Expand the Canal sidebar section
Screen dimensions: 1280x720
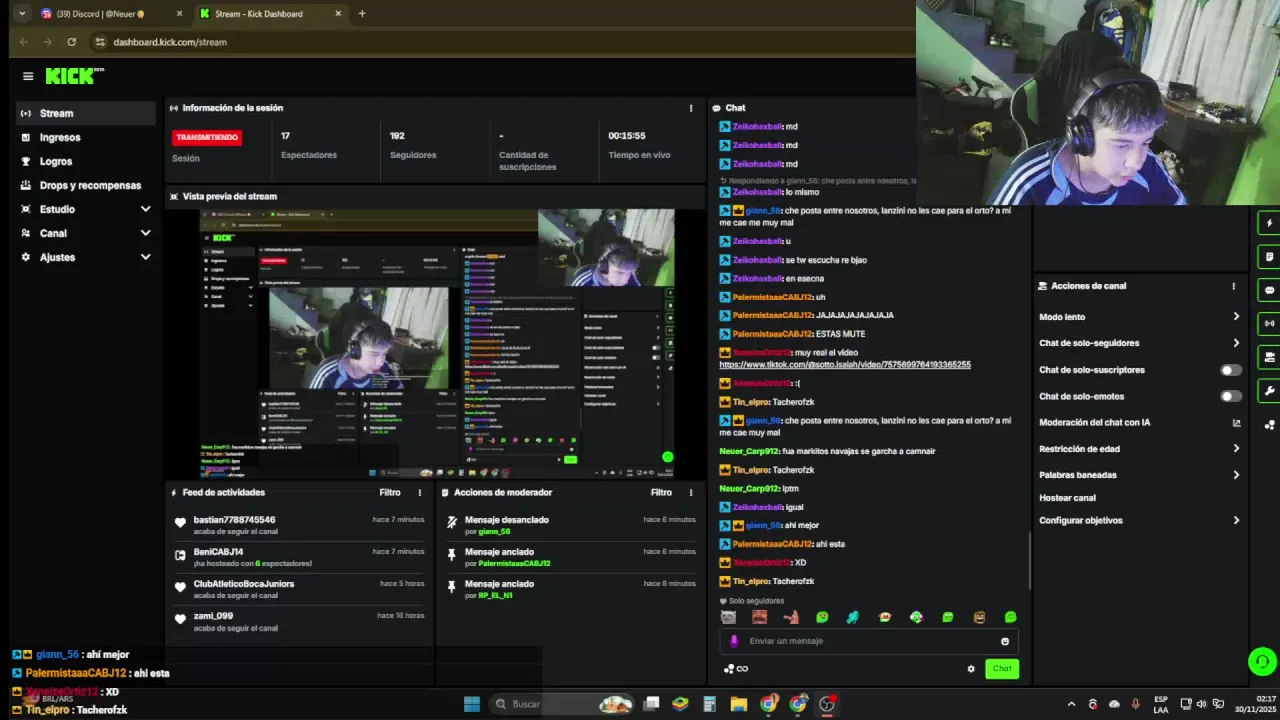[85, 233]
